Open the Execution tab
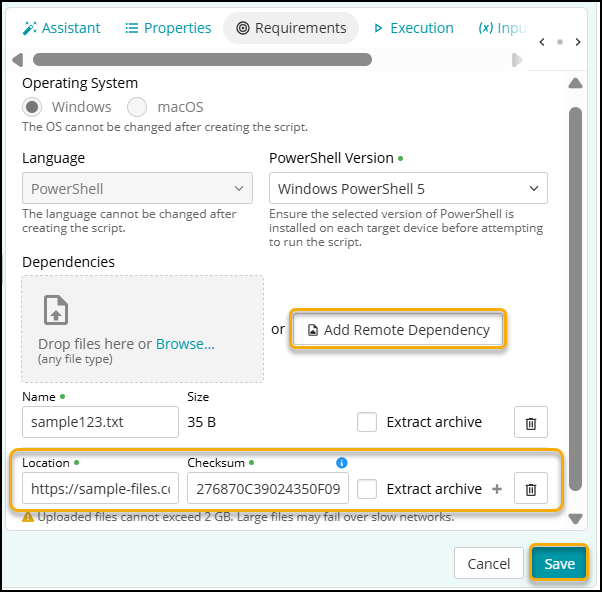The width and height of the screenshot is (602, 592). 413,28
